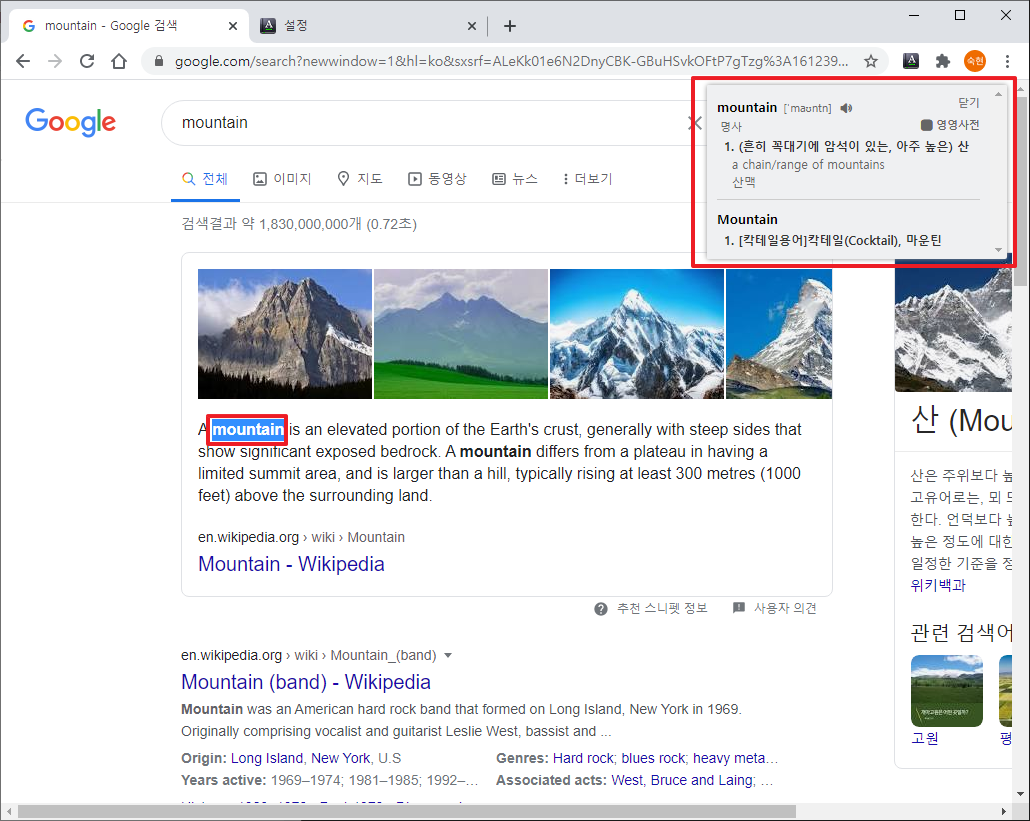Go back to the previous page

tap(23, 61)
